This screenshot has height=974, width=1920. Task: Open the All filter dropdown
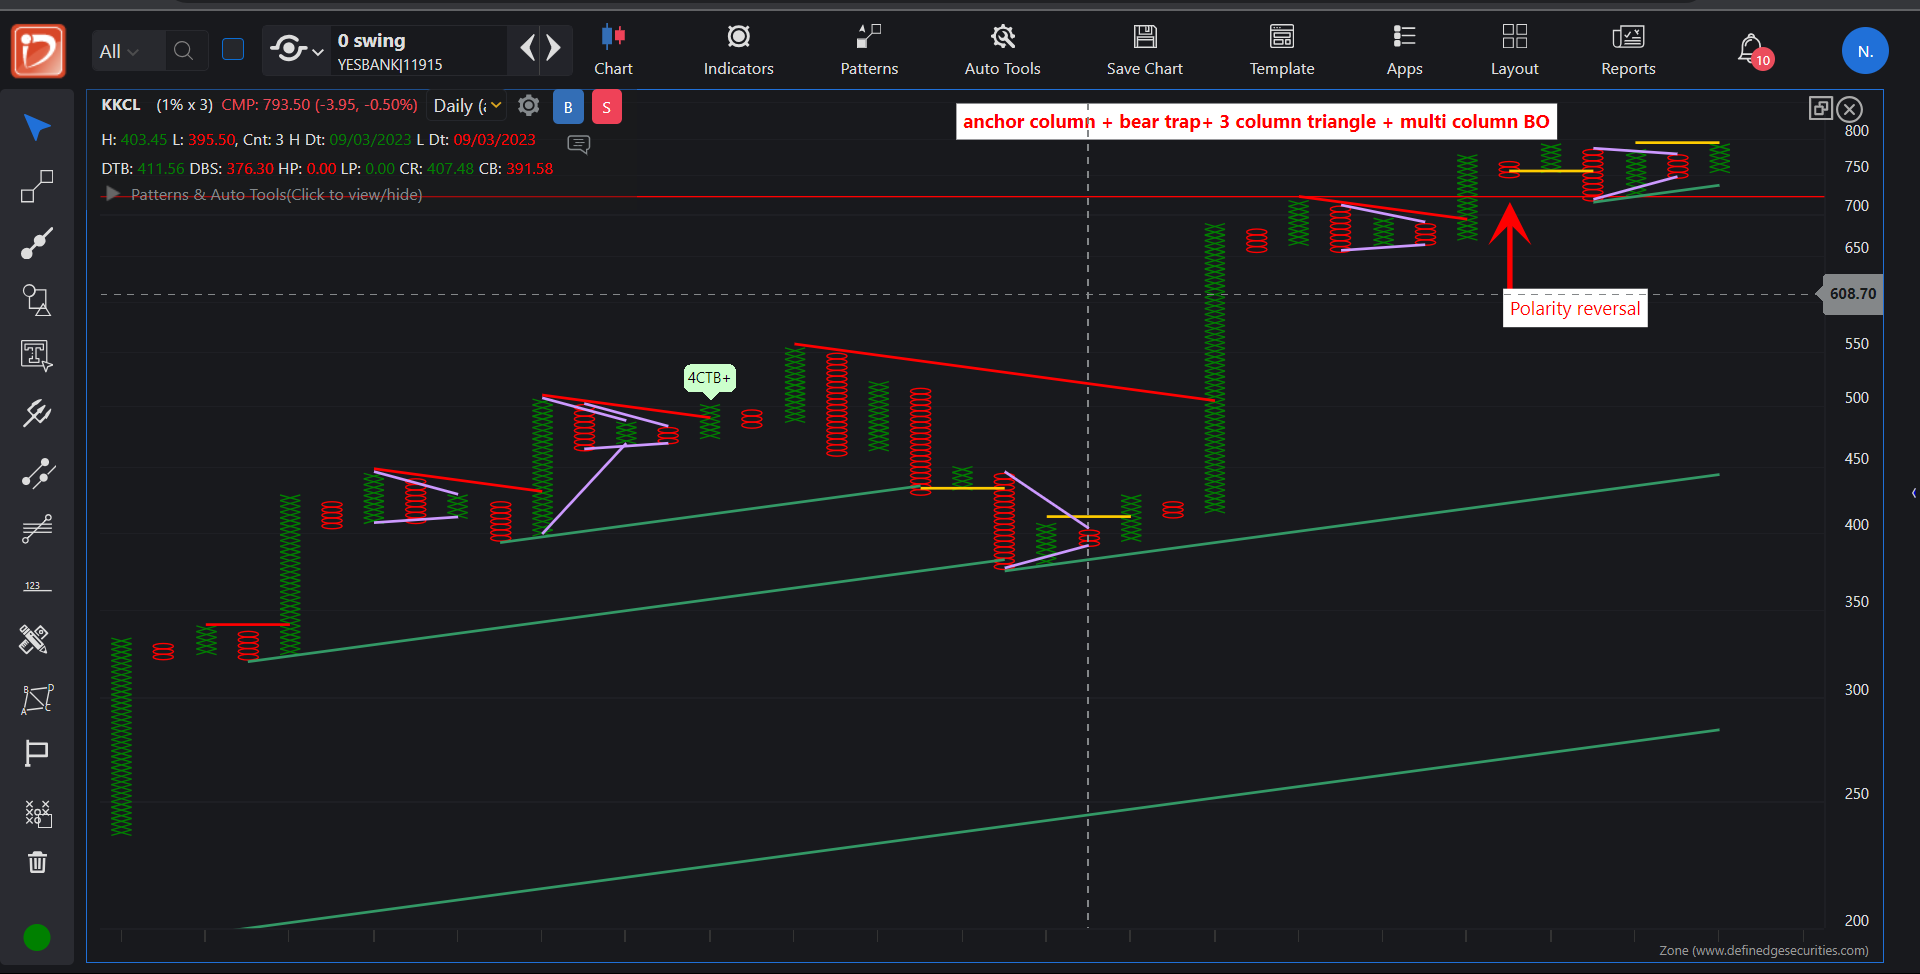click(118, 51)
